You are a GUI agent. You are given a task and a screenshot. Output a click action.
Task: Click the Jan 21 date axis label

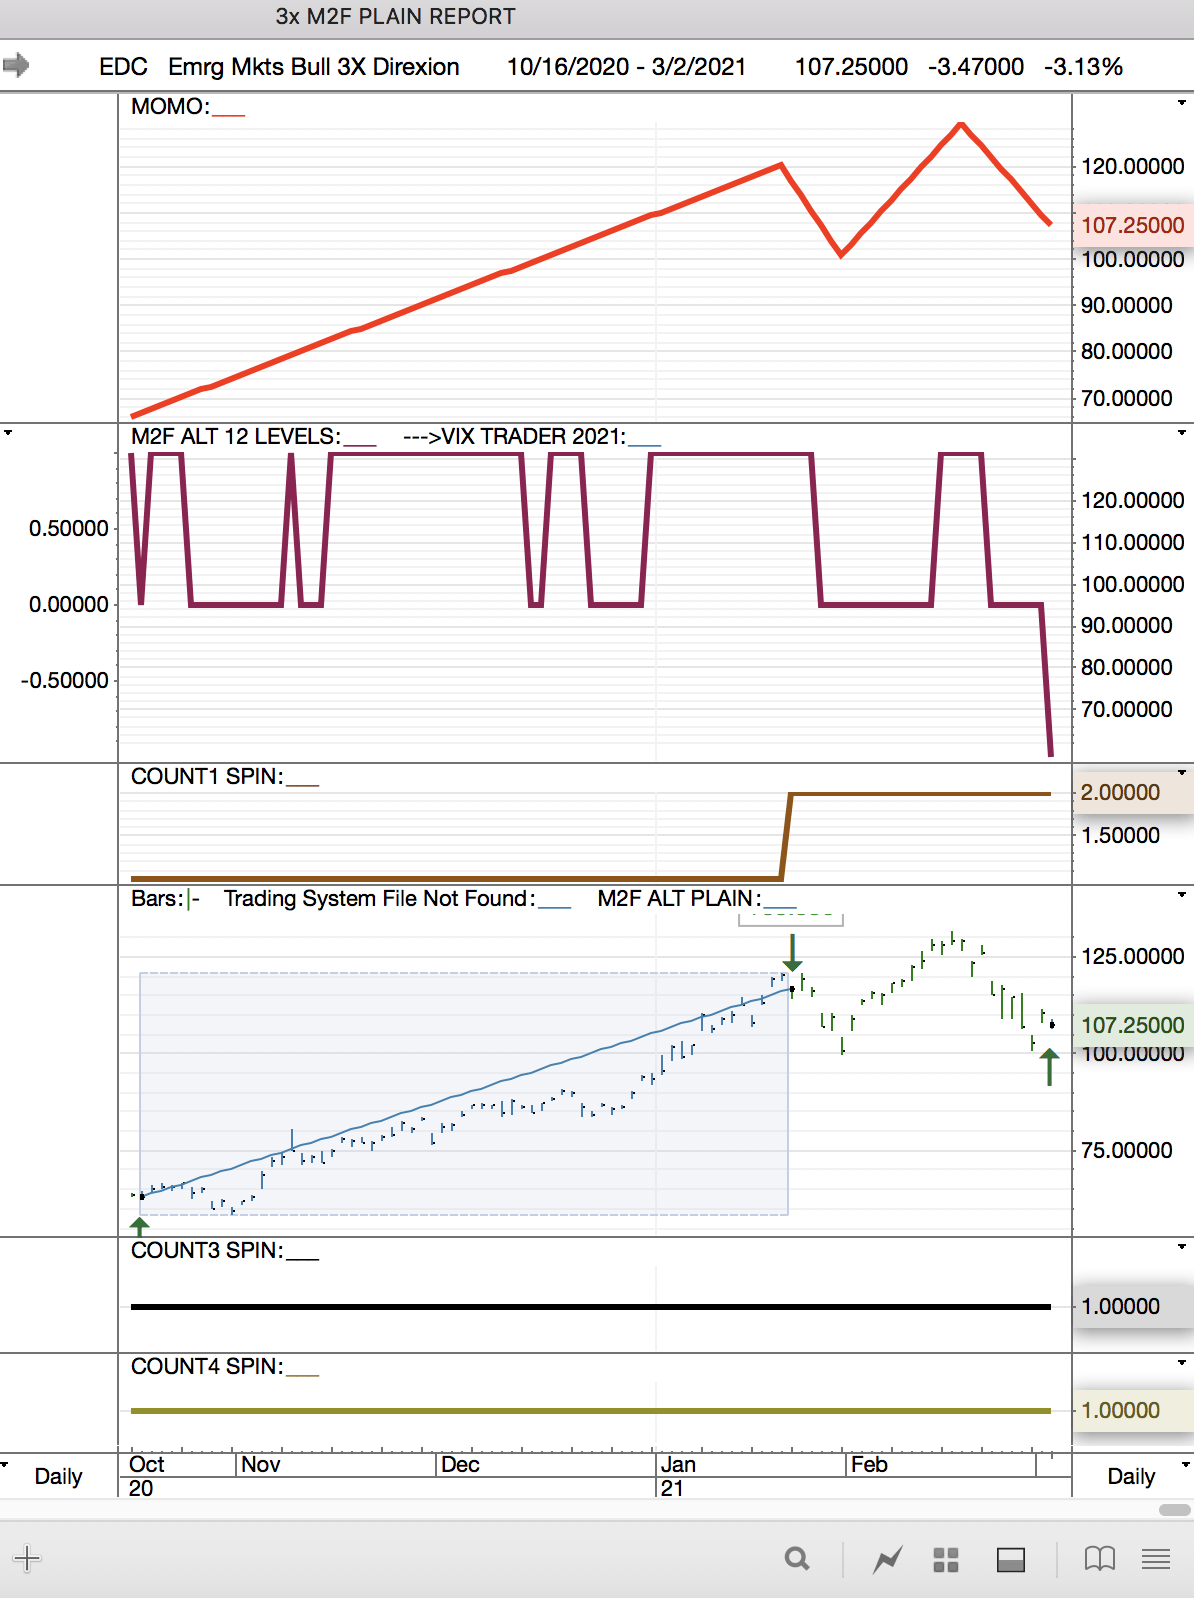click(677, 1476)
